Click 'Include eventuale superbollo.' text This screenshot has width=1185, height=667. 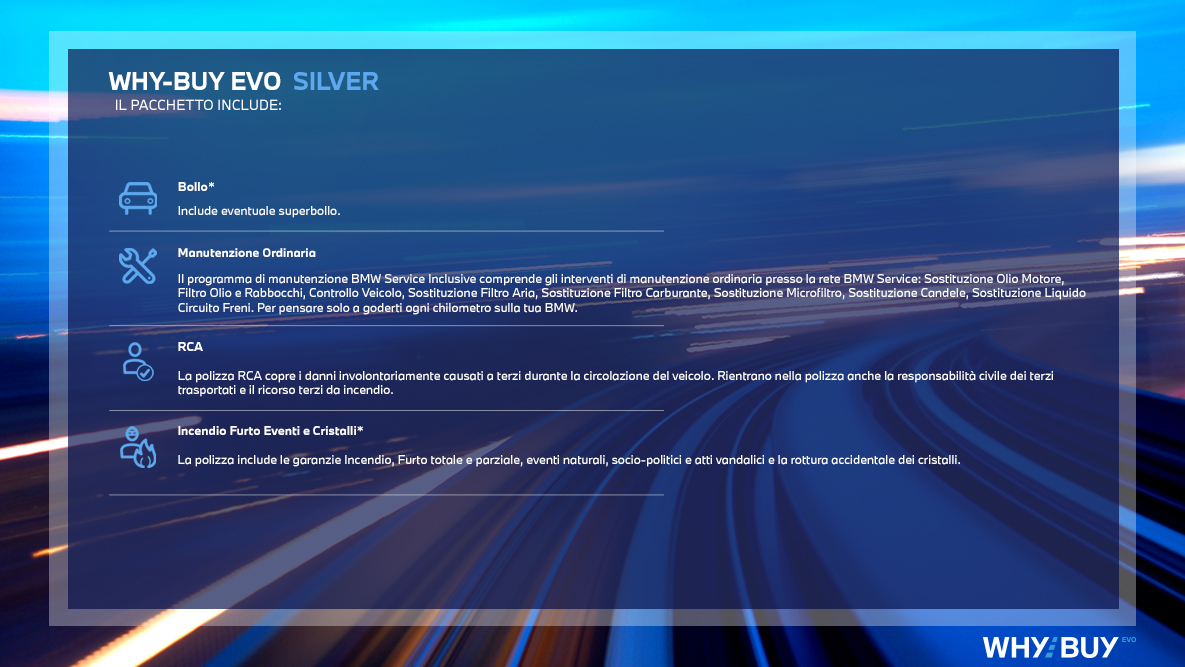tap(258, 211)
